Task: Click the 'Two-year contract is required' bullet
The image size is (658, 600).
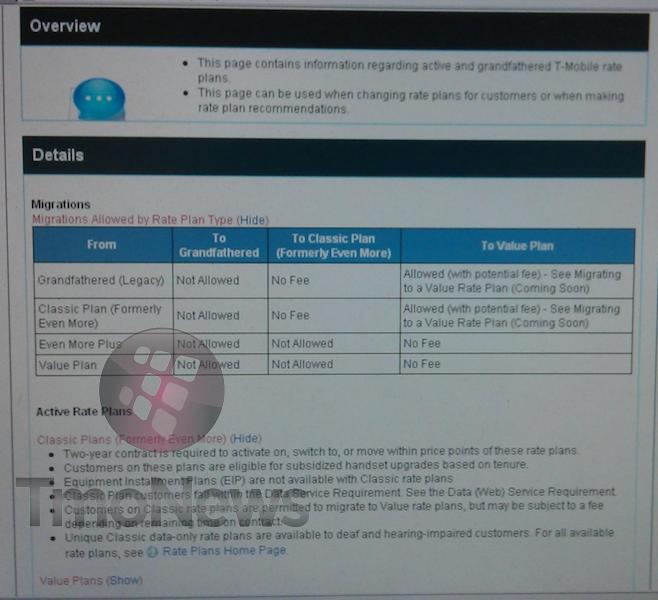Action: (321, 452)
